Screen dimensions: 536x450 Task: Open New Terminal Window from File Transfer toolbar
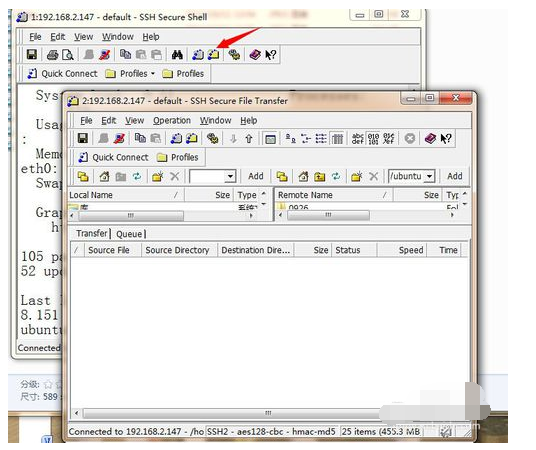[176, 138]
